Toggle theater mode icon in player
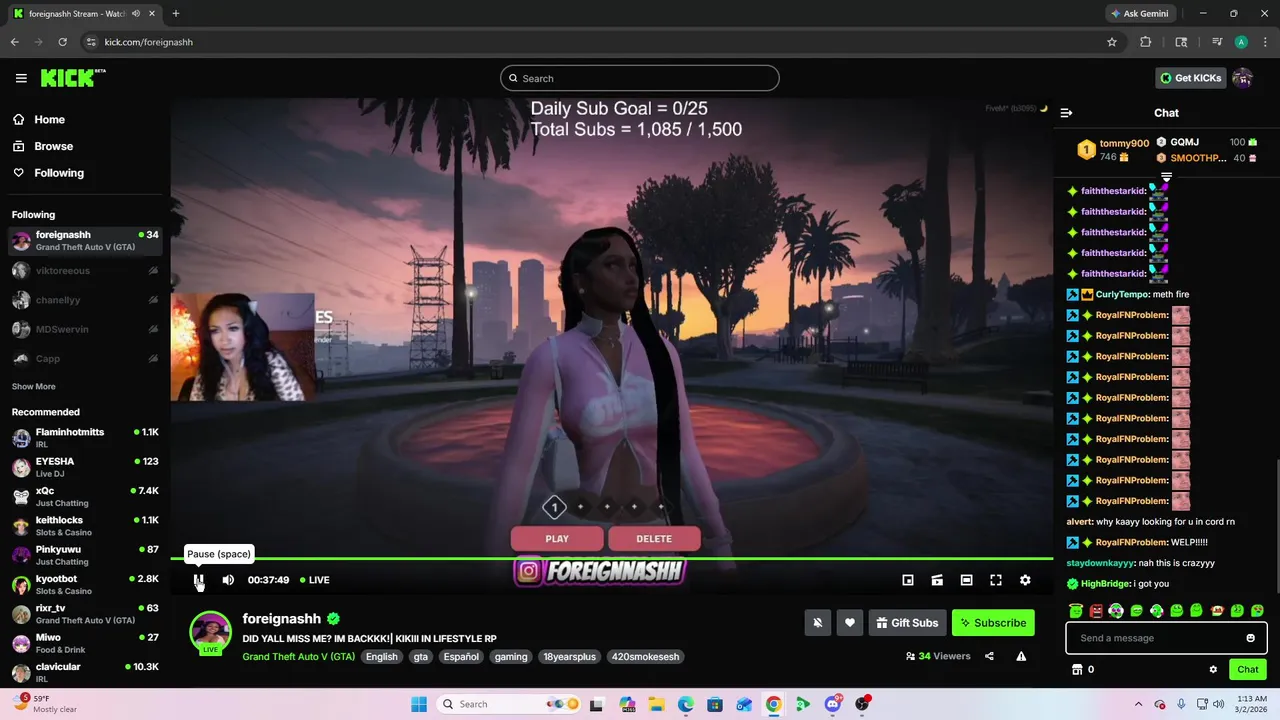1280x720 pixels. [x=966, y=580]
